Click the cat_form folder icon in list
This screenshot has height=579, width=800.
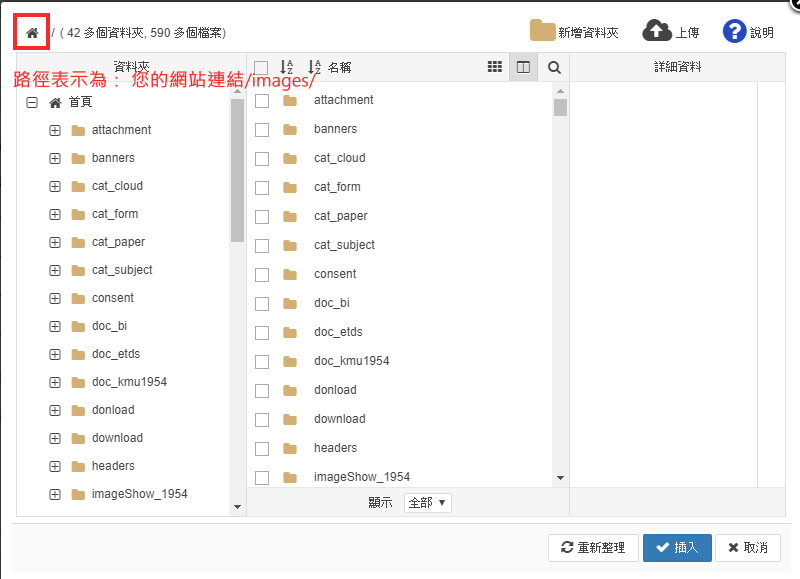(290, 188)
